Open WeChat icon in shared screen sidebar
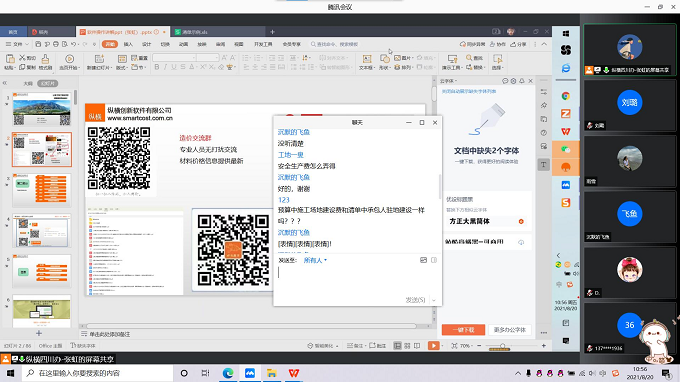This screenshot has height=382, width=680. (x=566, y=149)
